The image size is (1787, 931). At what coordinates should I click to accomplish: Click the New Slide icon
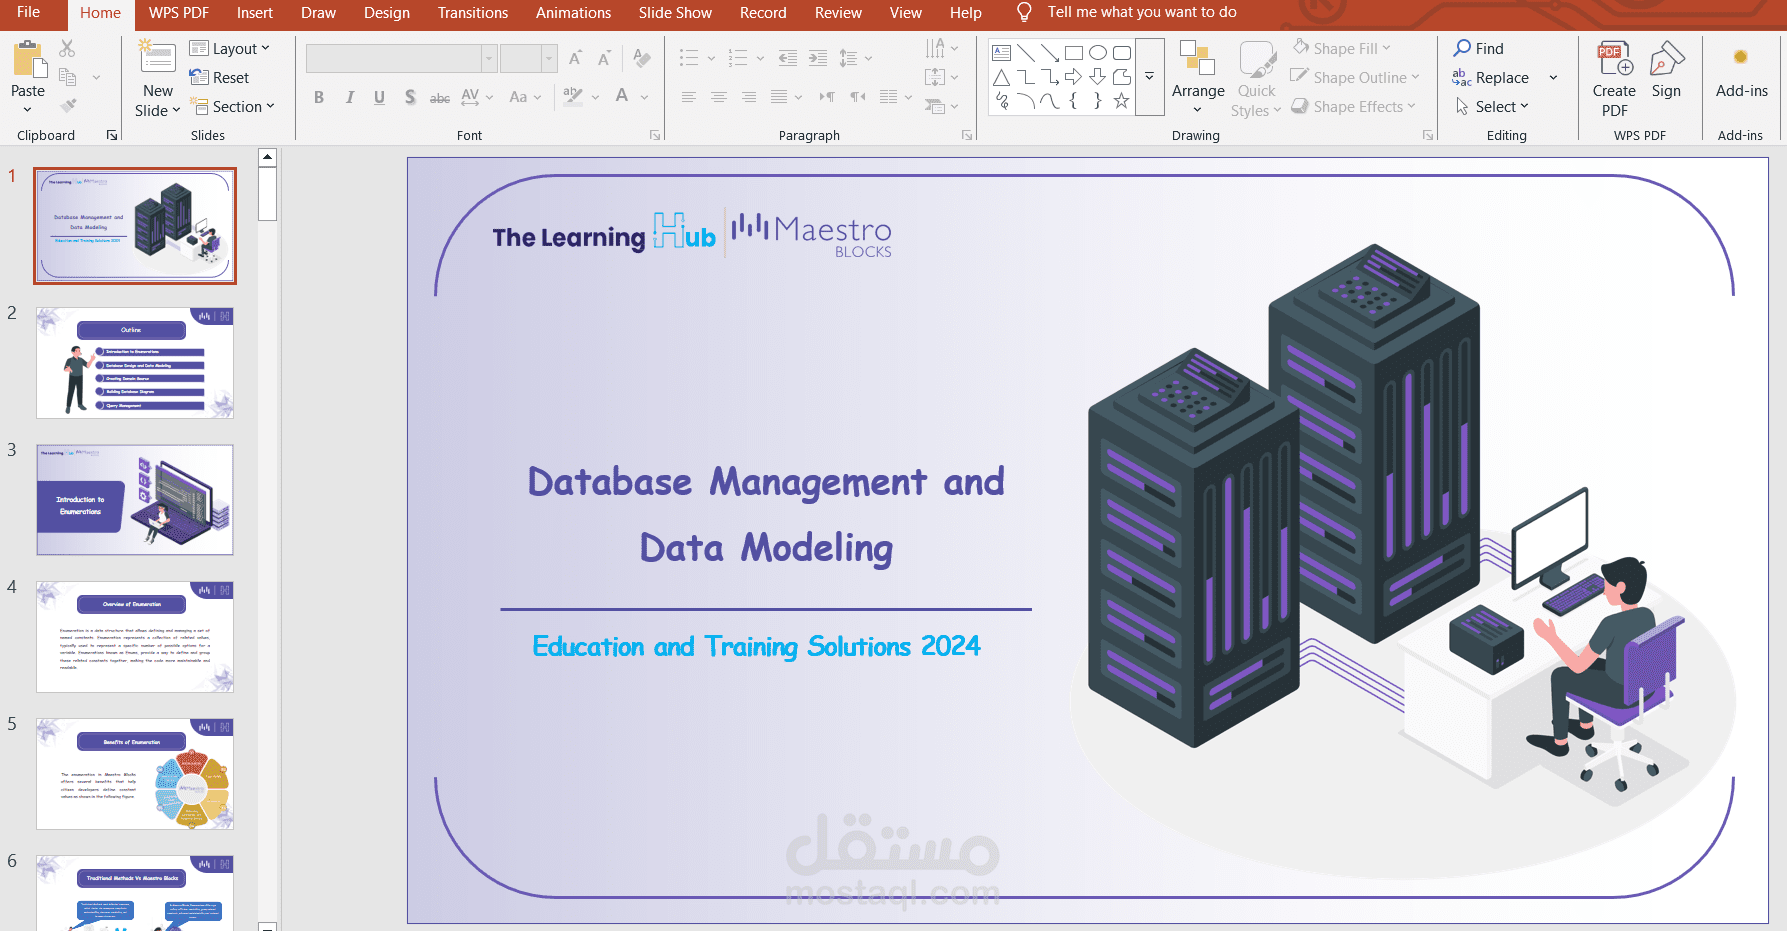(x=157, y=57)
